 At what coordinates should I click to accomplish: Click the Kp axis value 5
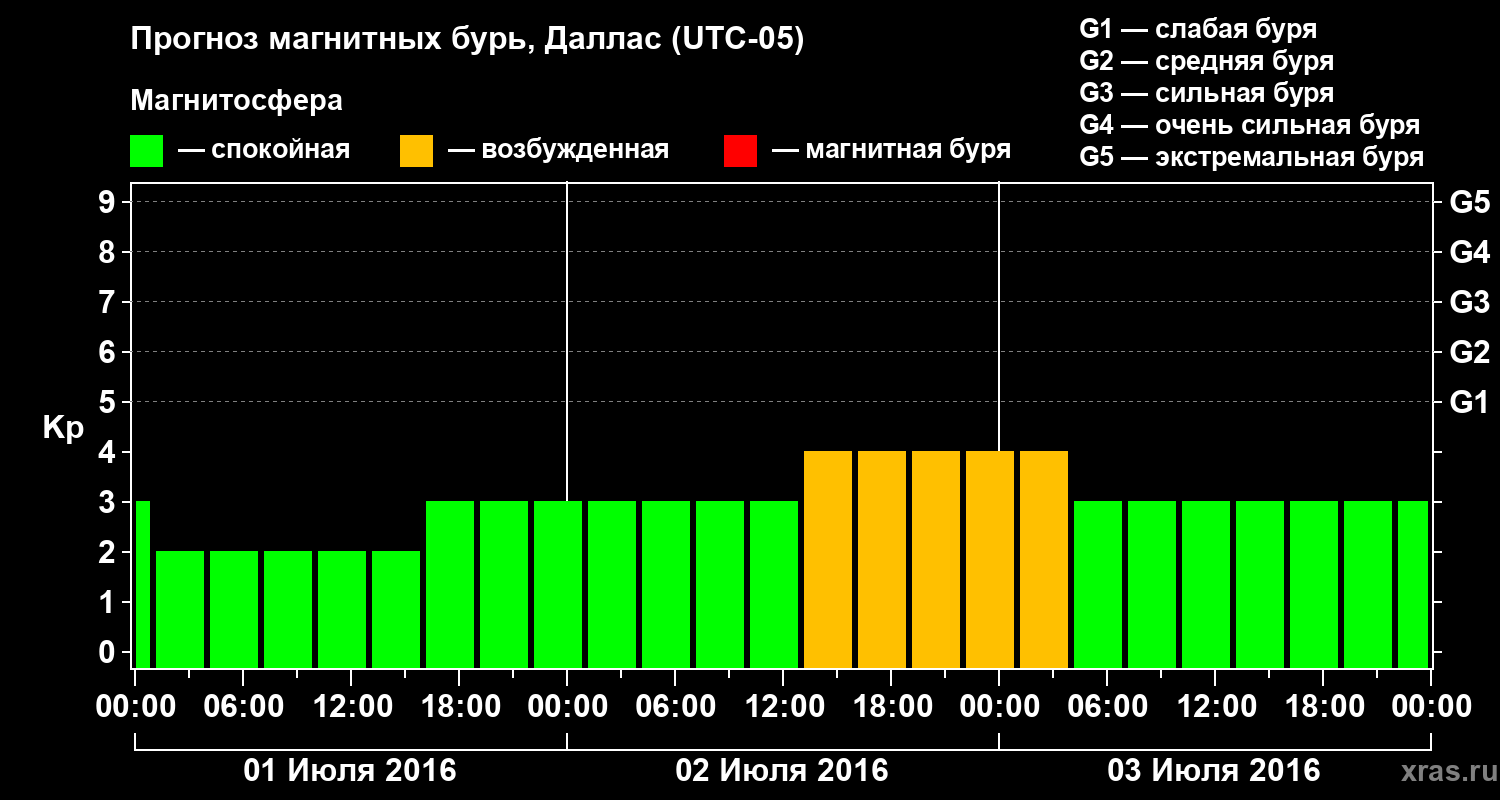click(x=109, y=402)
